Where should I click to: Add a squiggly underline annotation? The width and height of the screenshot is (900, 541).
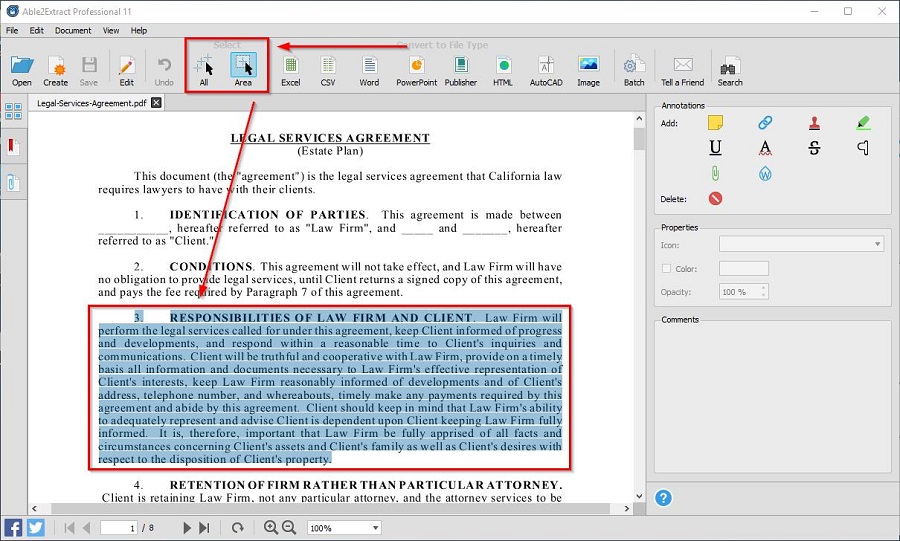[x=765, y=148]
